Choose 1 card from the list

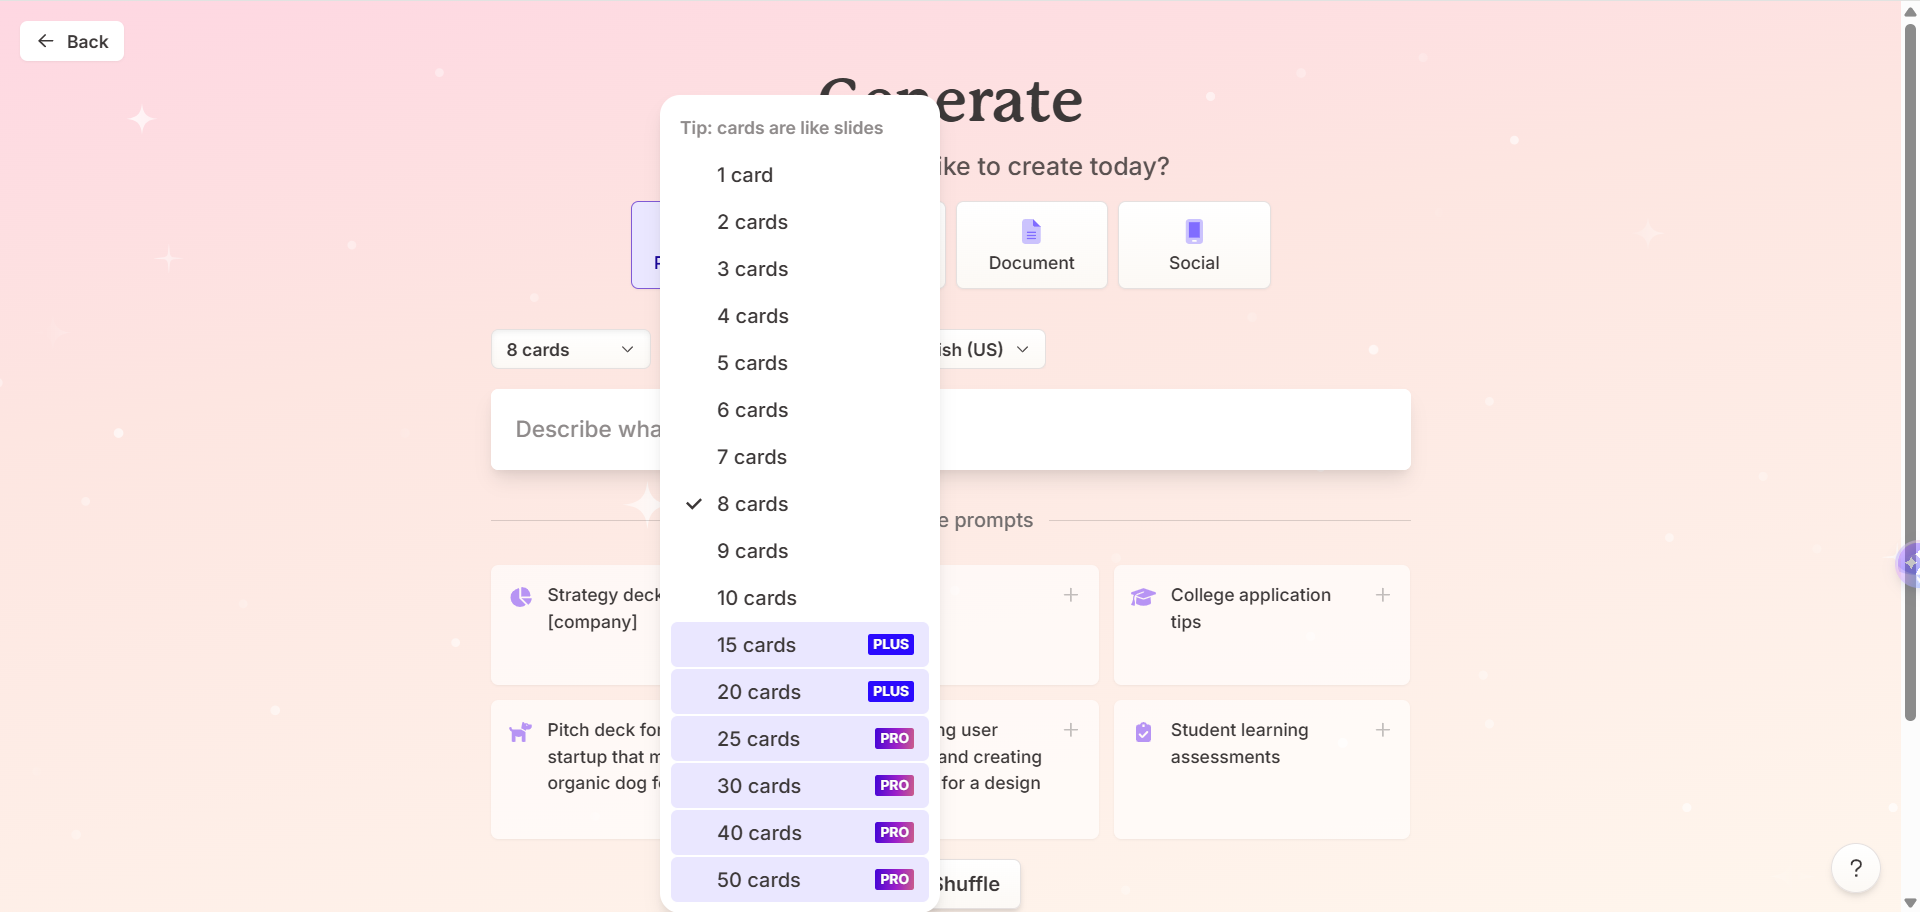[x=745, y=175]
